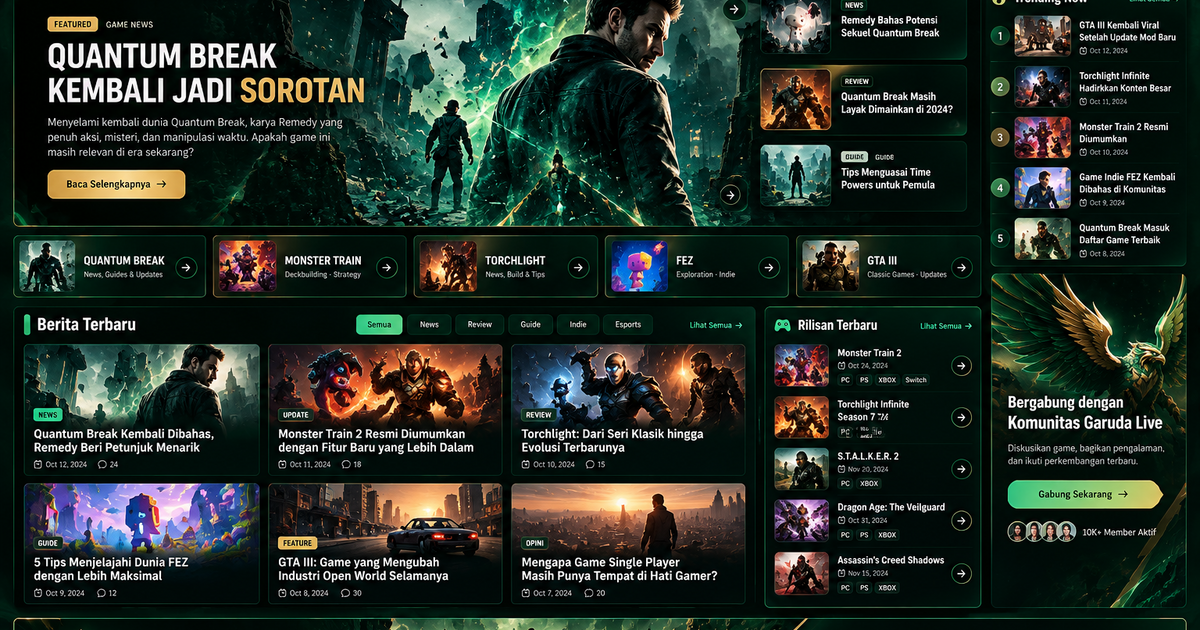Switch to the Esports filter tab
Screen dimensions: 1200x630
pos(628,325)
